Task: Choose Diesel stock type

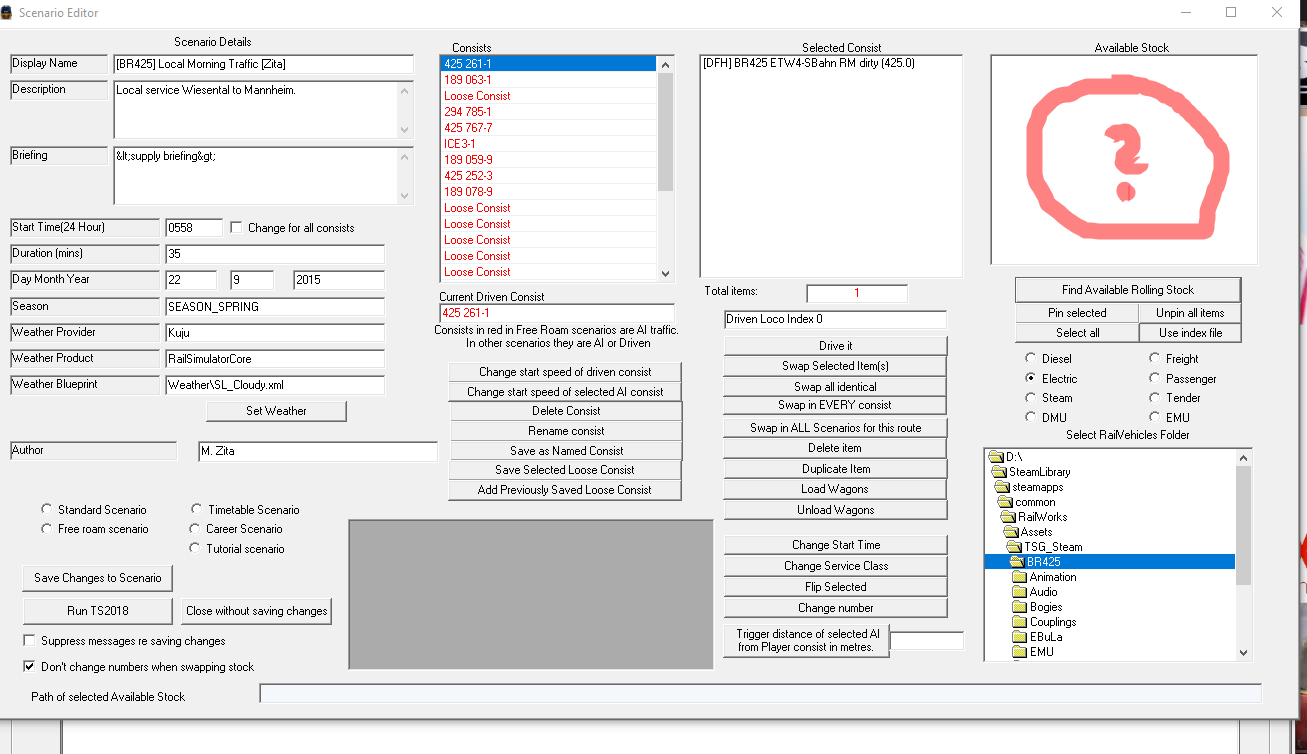Action: (1030, 358)
